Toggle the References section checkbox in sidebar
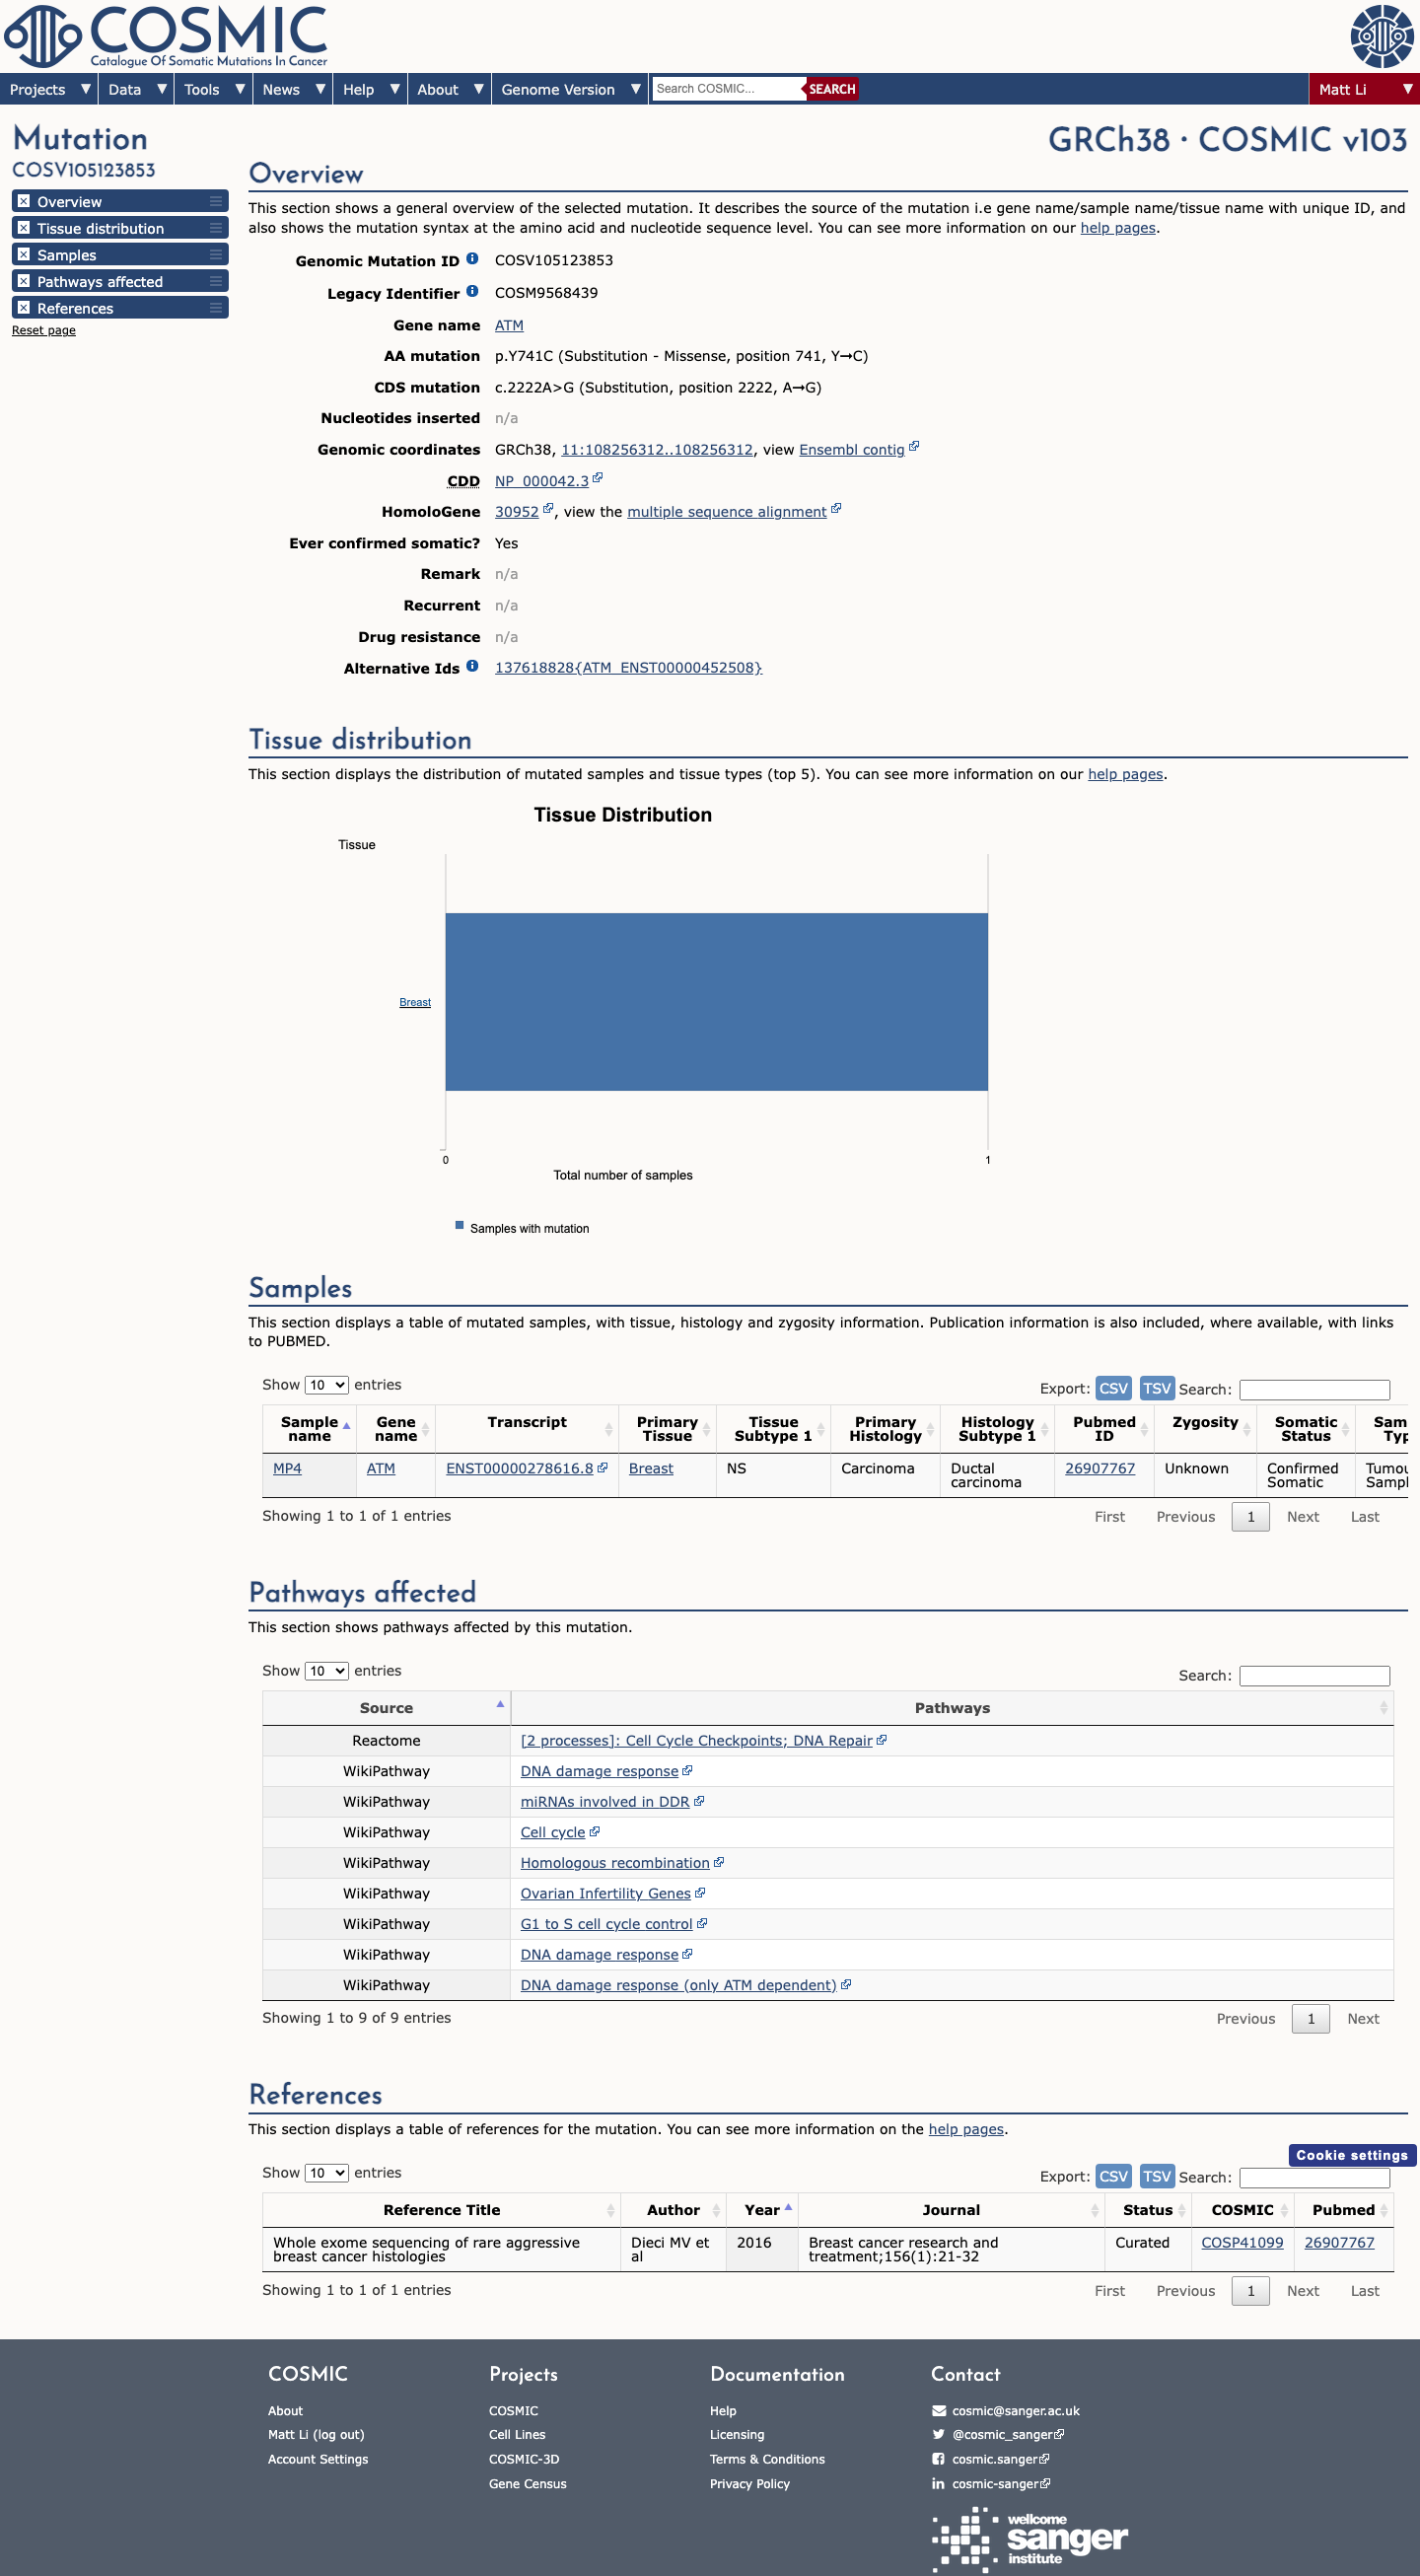Screen dimensions: 1420x2576 (x=23, y=308)
